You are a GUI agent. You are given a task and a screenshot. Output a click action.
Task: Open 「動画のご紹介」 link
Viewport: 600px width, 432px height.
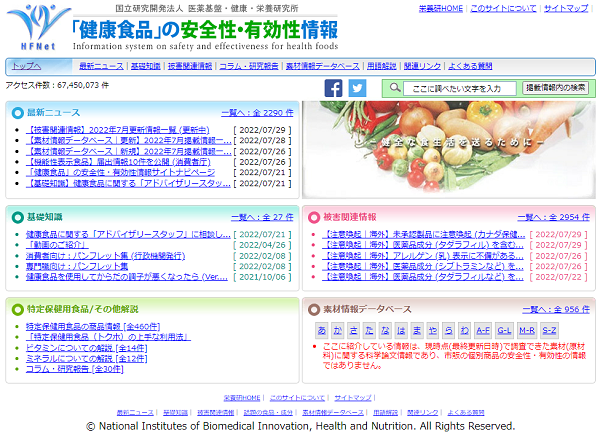57,245
